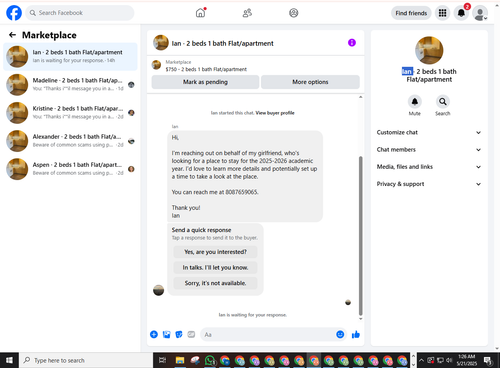Screen dimensions: 500x368
Task: Open the notifications bell
Action: coord(461,13)
